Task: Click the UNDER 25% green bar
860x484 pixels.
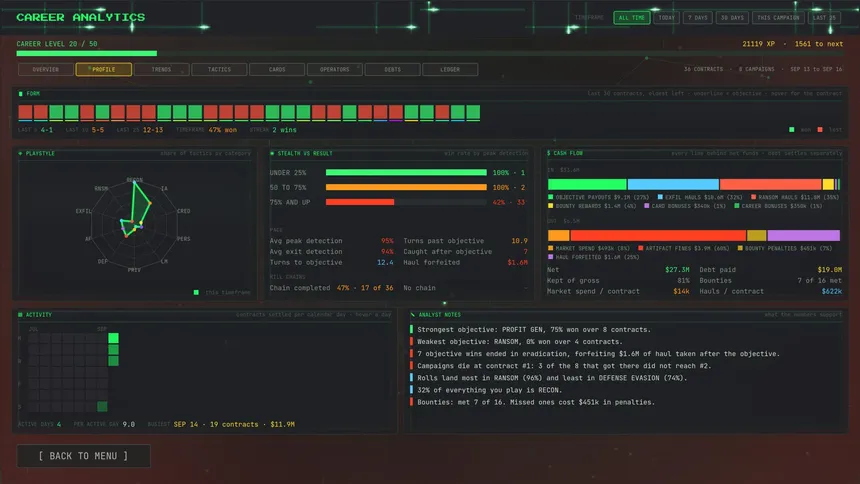Action: coord(406,172)
